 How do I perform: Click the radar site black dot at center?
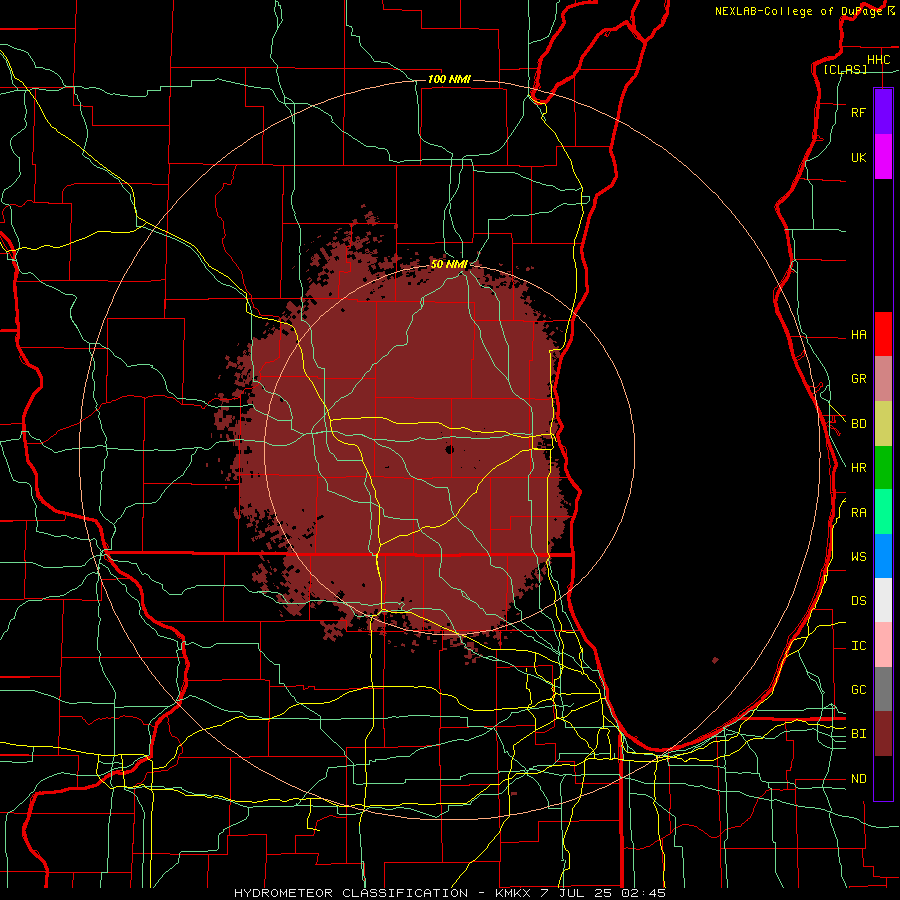[449, 449]
